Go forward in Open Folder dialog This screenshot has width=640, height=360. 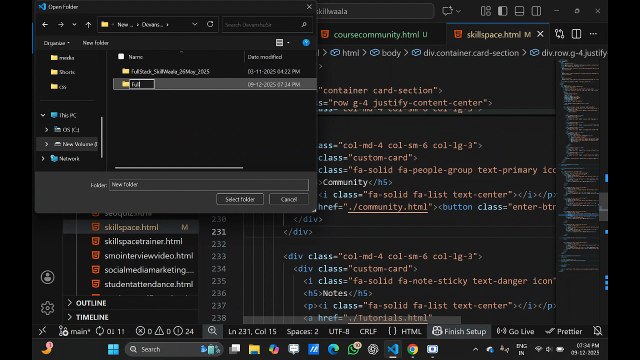point(61,25)
